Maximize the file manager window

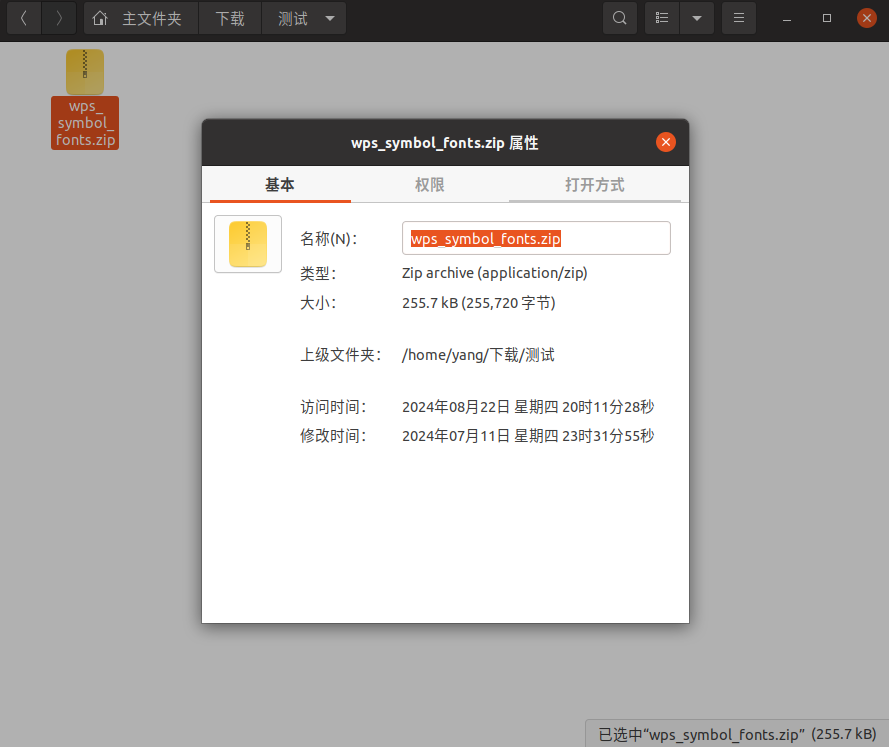(827, 18)
